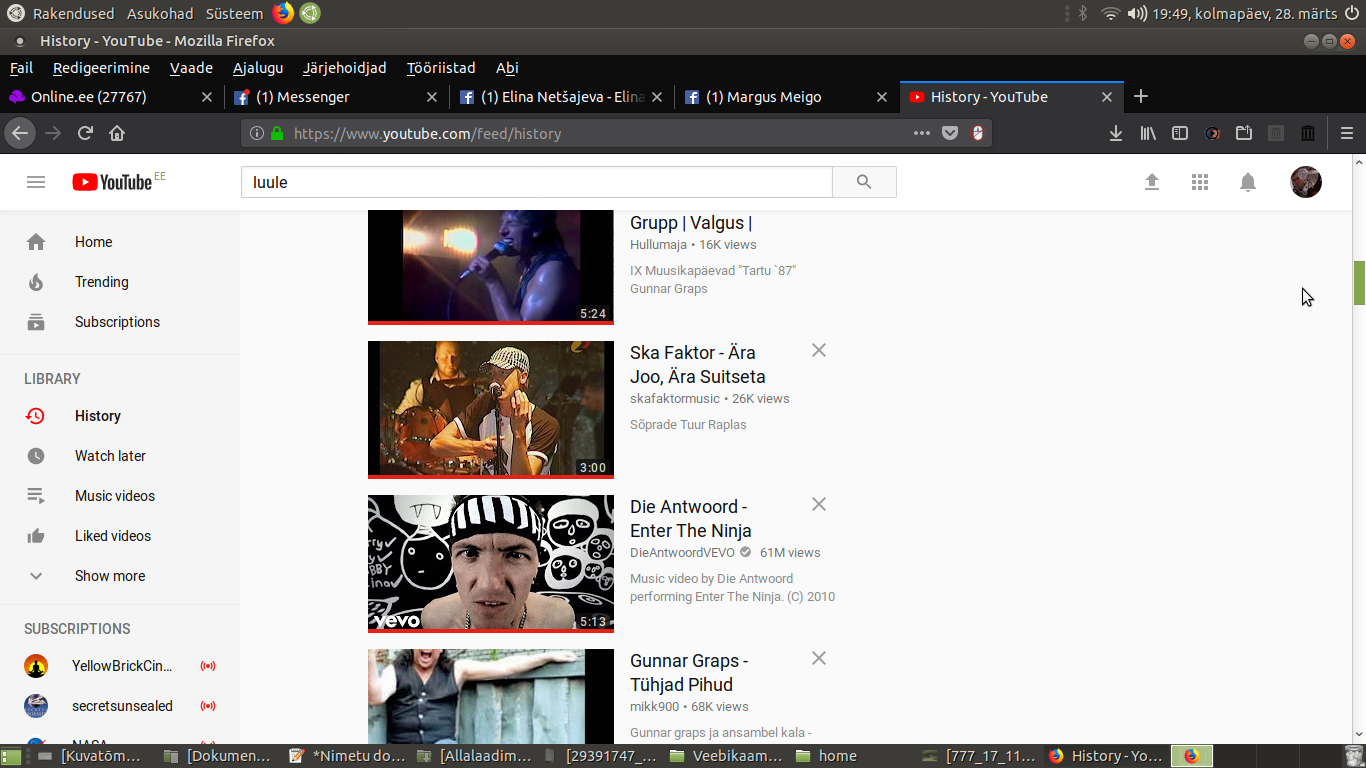The image size is (1366, 768).
Task: Open the Abi menu
Action: tap(507, 68)
